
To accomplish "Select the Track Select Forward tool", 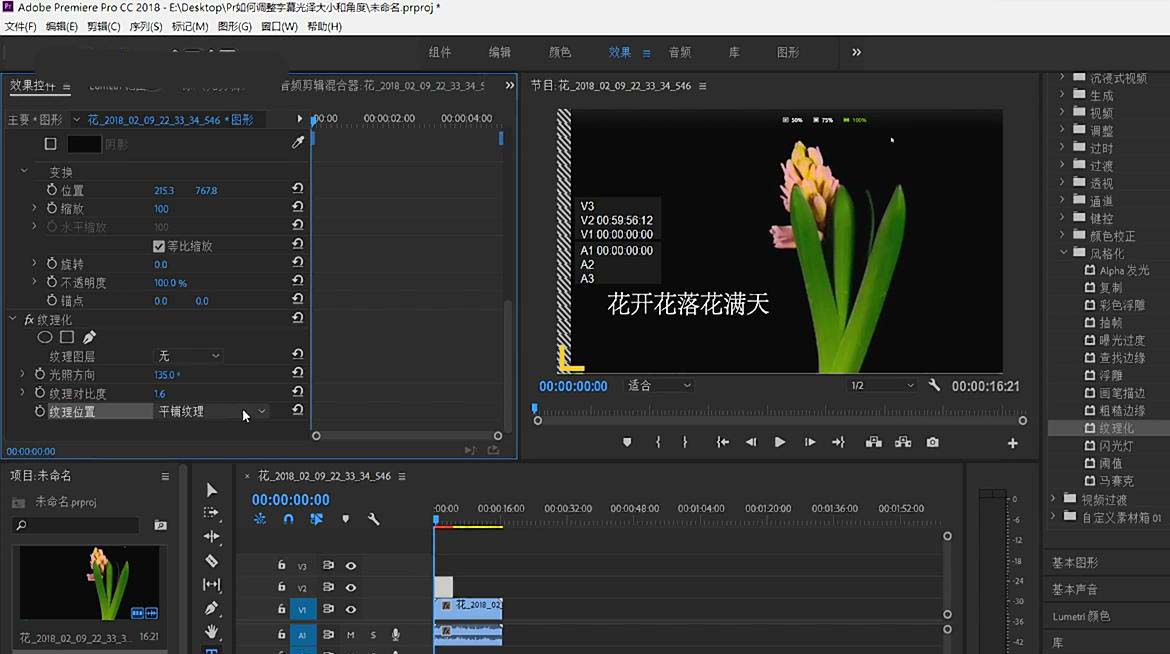I will (211, 510).
